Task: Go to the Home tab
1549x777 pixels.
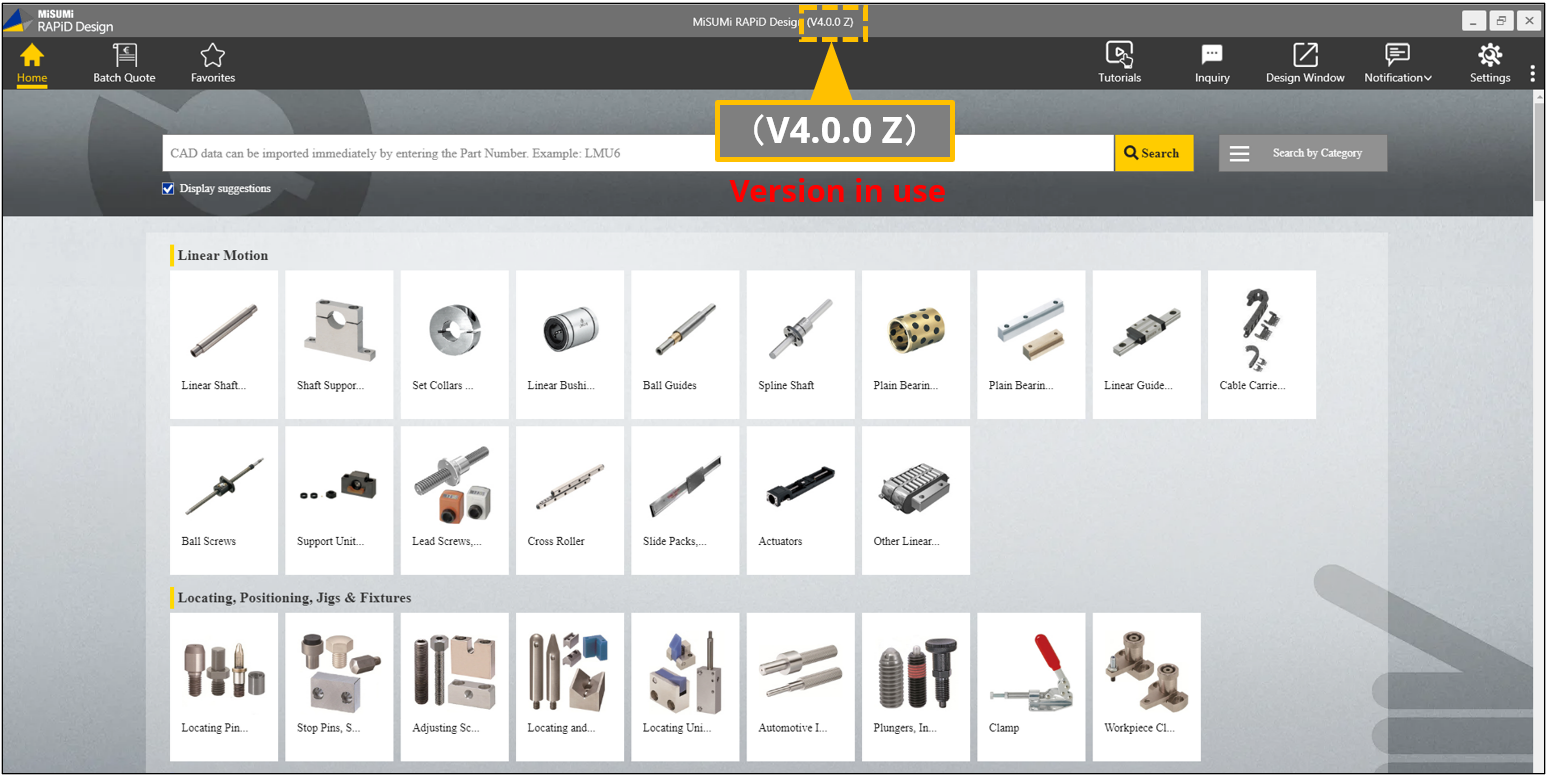Action: point(32,63)
